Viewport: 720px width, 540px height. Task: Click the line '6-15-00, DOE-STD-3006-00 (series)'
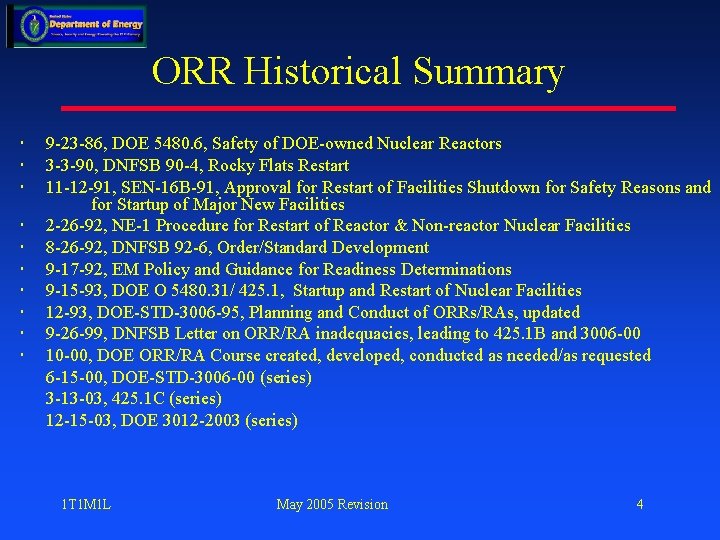click(x=179, y=377)
